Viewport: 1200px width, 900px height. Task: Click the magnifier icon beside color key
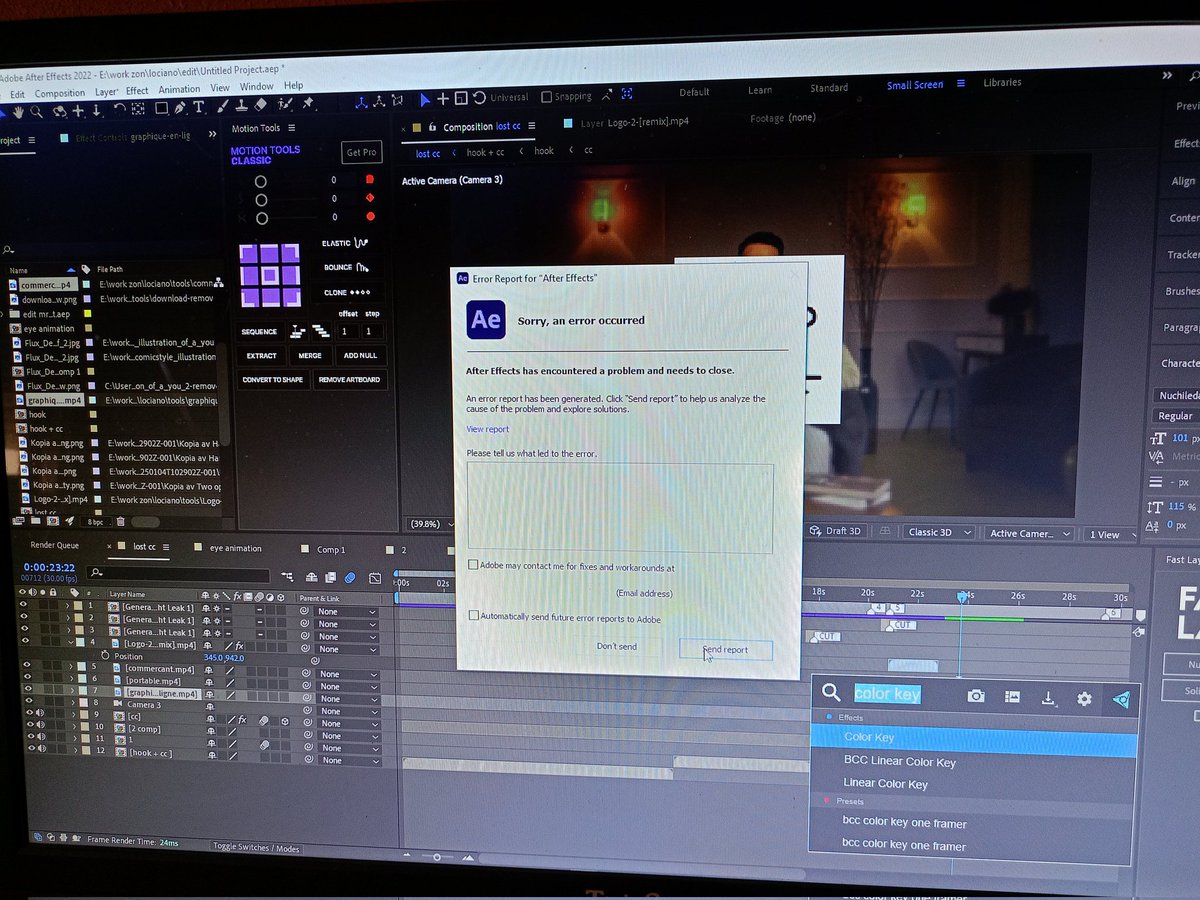[x=831, y=692]
